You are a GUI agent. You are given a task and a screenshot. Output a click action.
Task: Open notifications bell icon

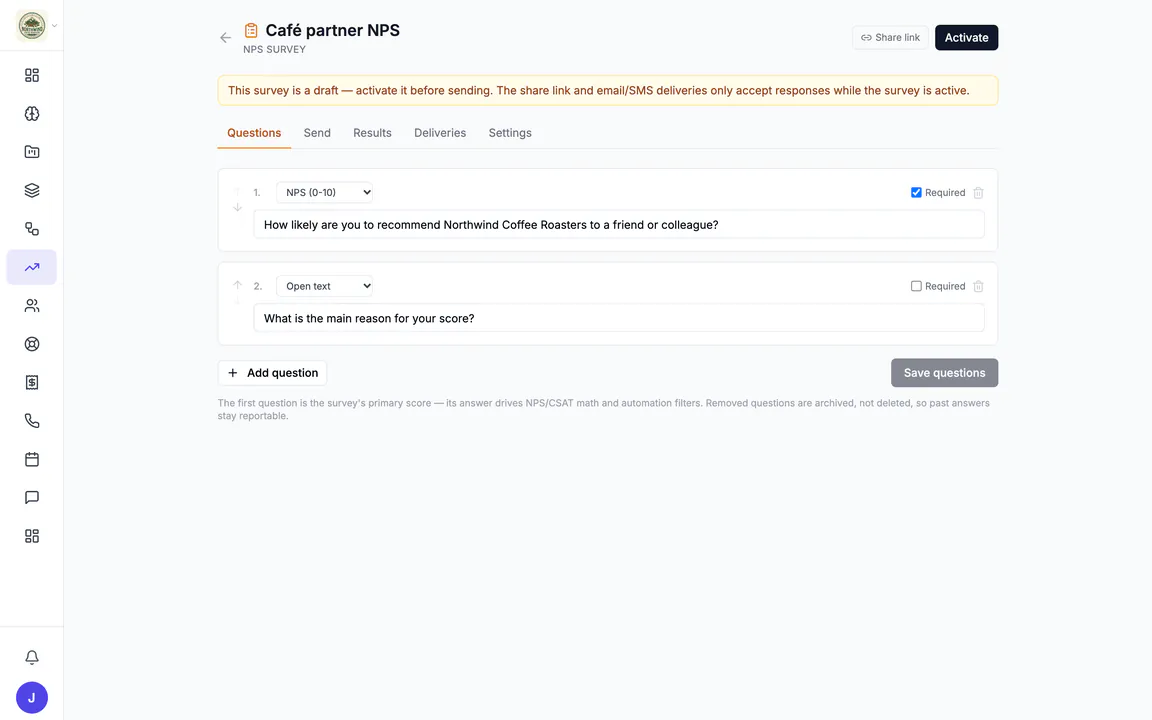click(x=32, y=658)
